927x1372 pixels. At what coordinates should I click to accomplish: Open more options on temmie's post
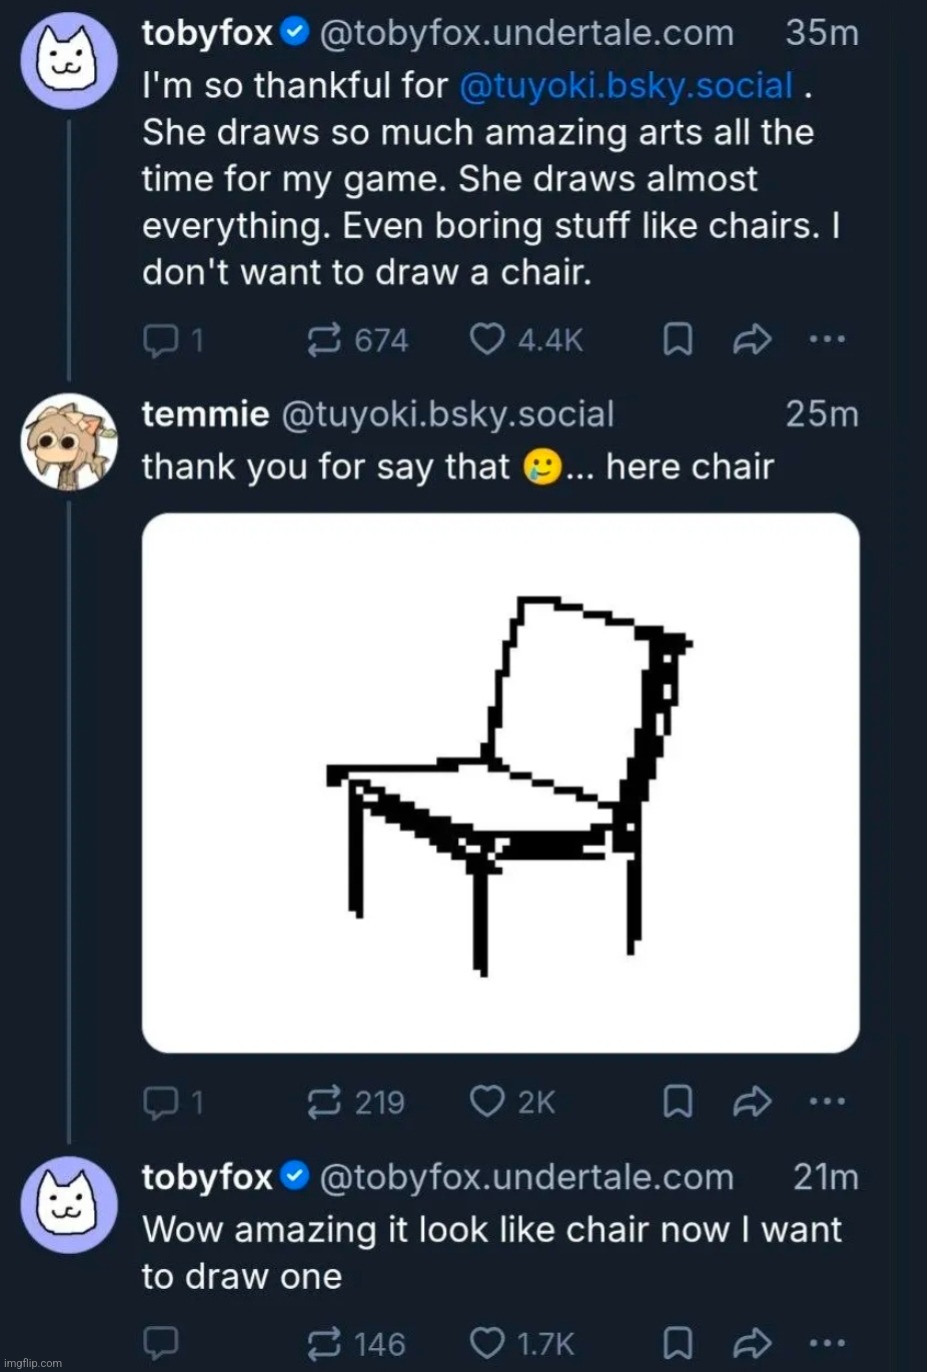click(827, 1101)
